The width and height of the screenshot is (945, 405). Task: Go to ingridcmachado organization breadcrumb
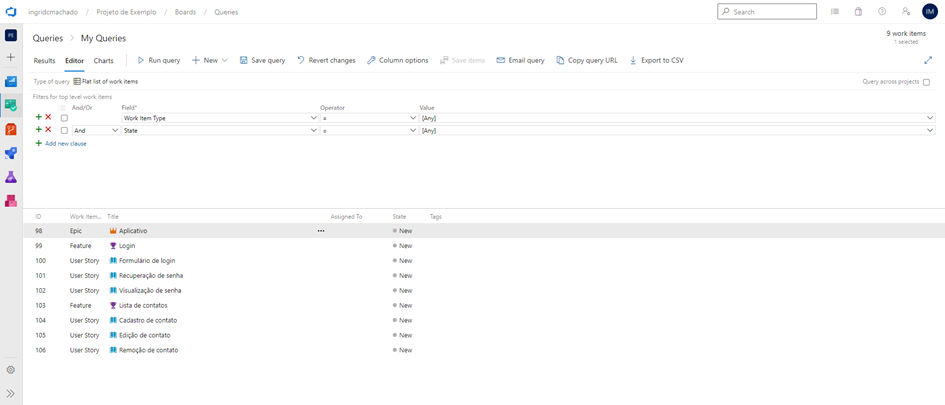point(51,12)
